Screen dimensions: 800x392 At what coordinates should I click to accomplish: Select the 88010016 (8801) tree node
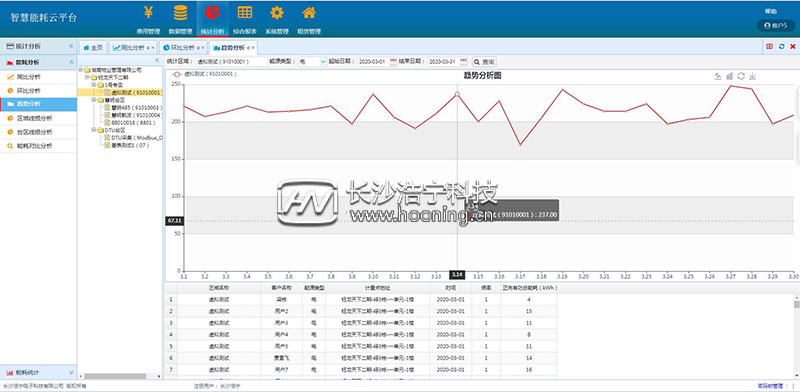coord(130,122)
